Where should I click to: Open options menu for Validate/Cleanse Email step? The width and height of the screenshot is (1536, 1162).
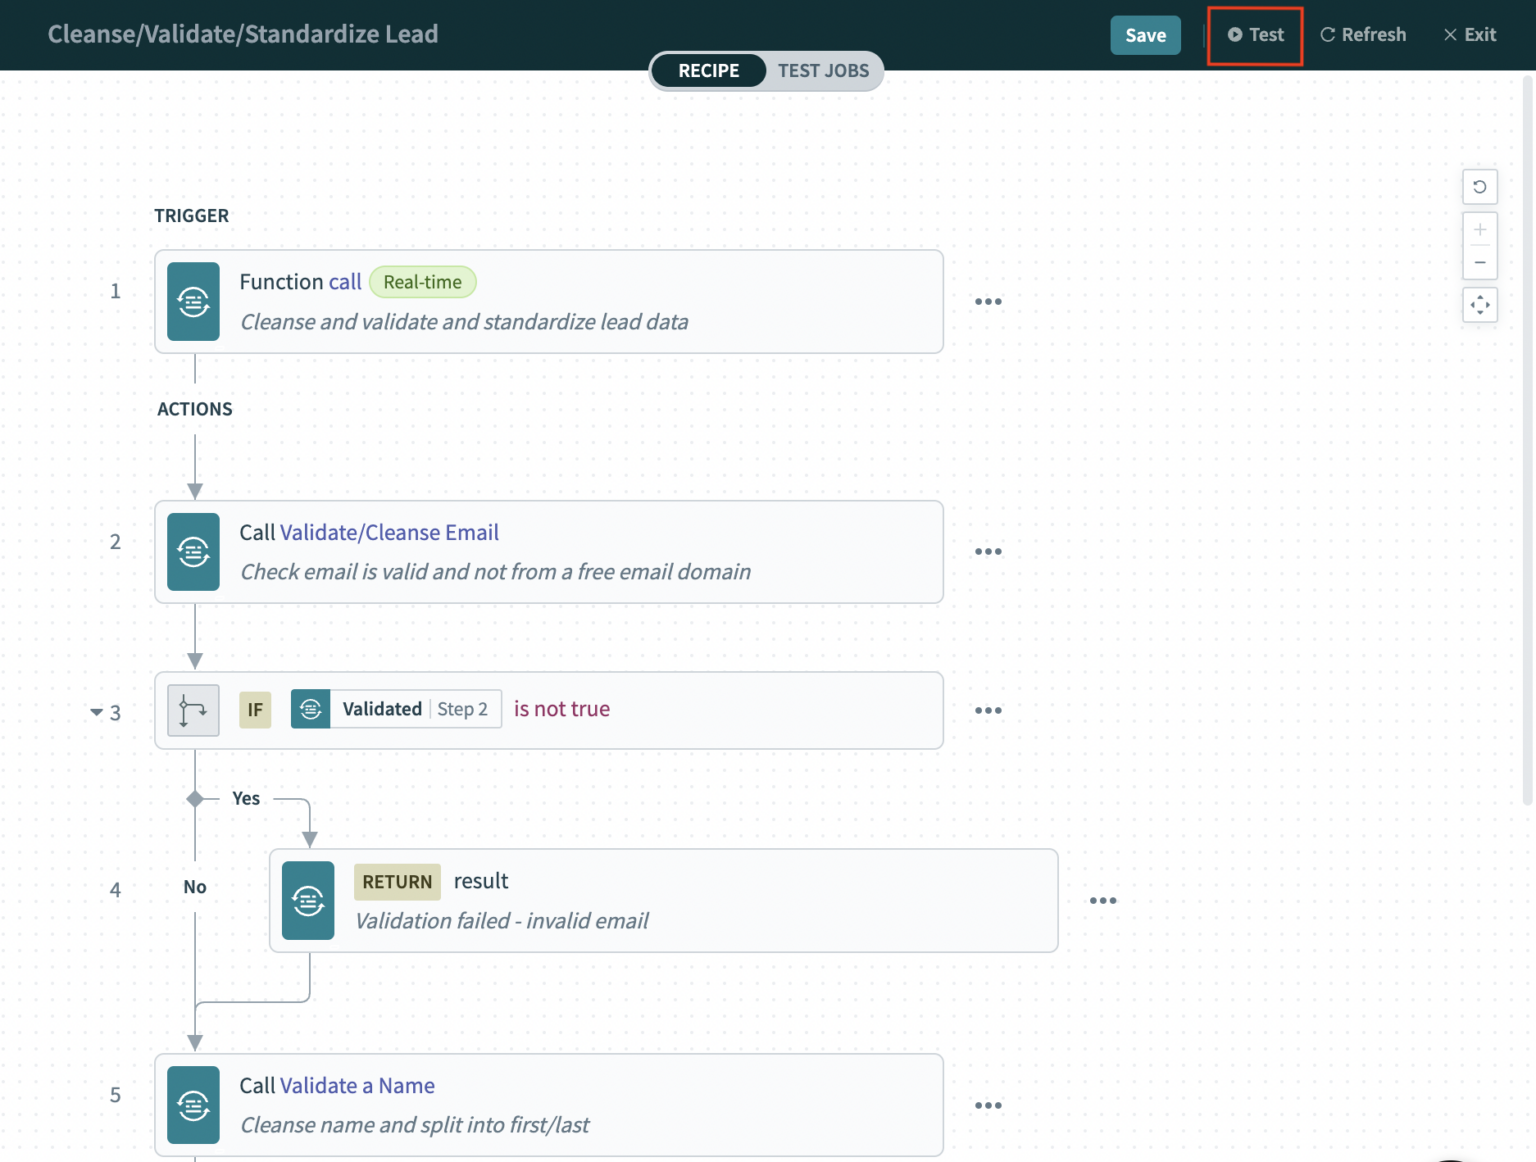coord(988,551)
